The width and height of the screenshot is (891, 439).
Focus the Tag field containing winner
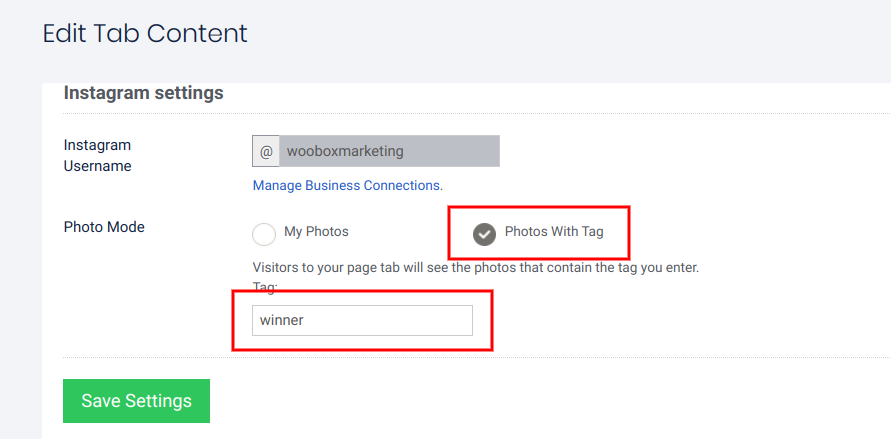tap(362, 321)
